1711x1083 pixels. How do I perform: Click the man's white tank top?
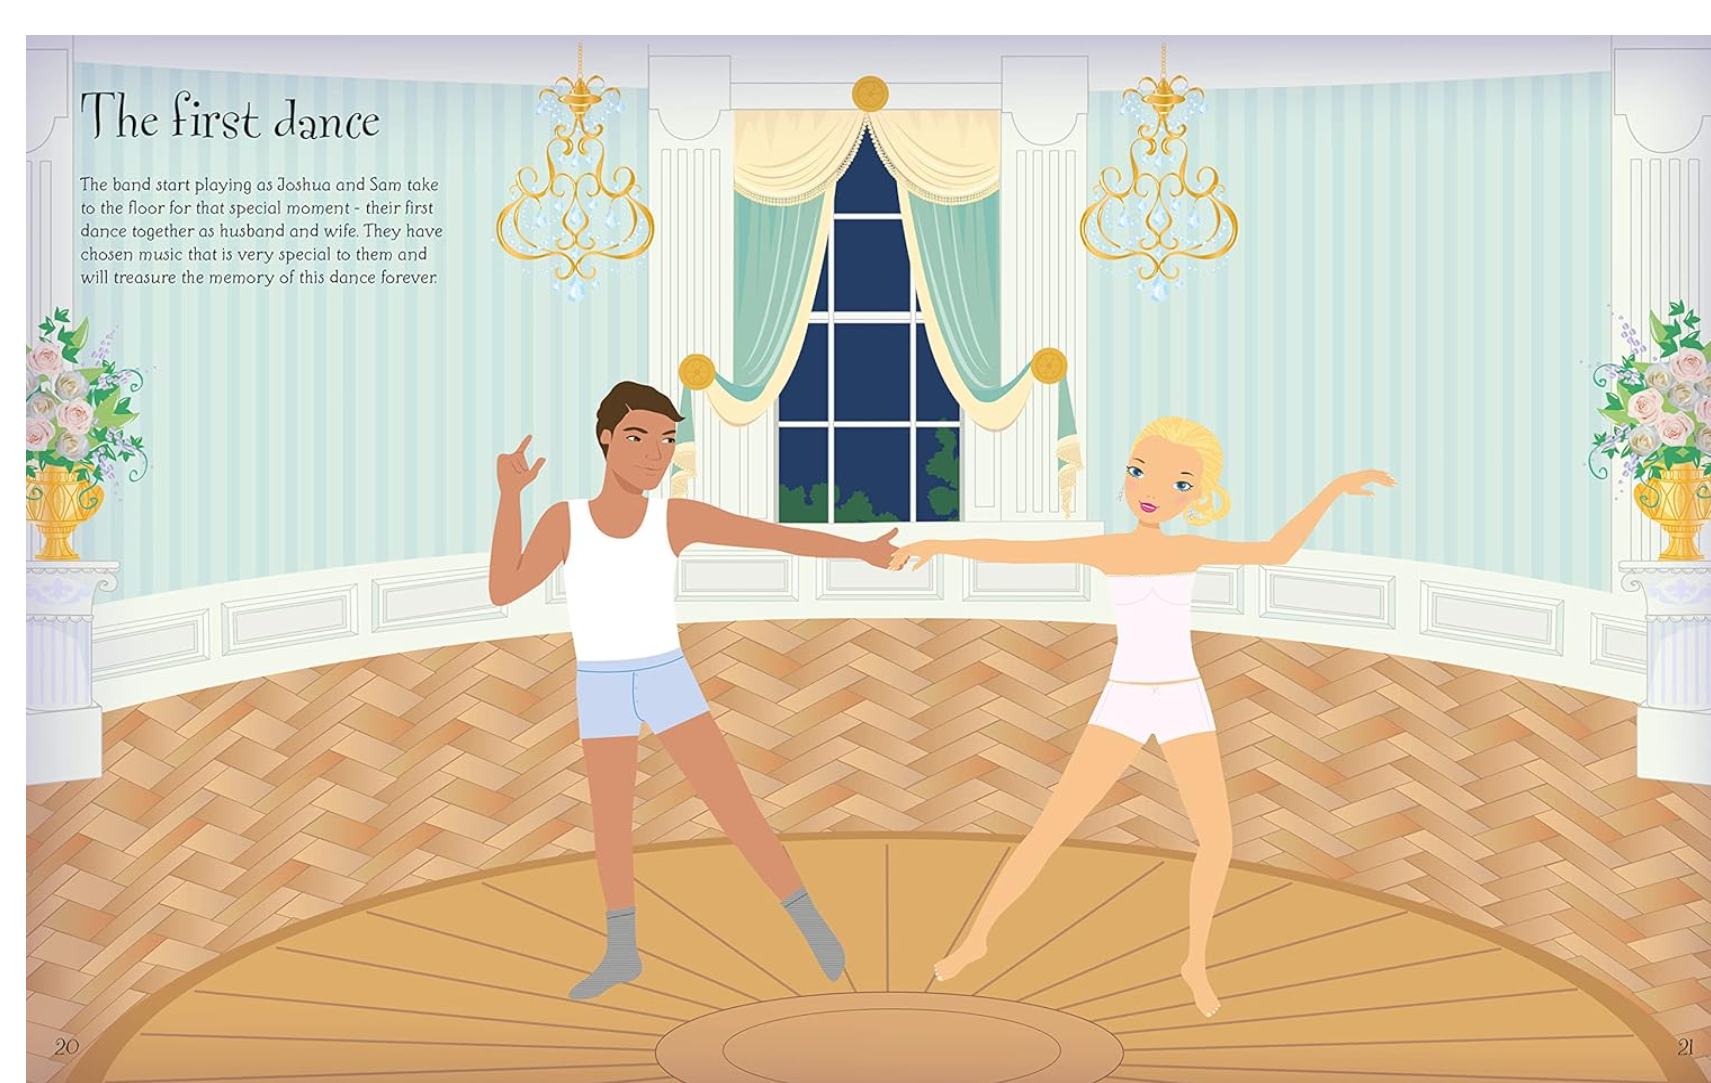(x=621, y=580)
